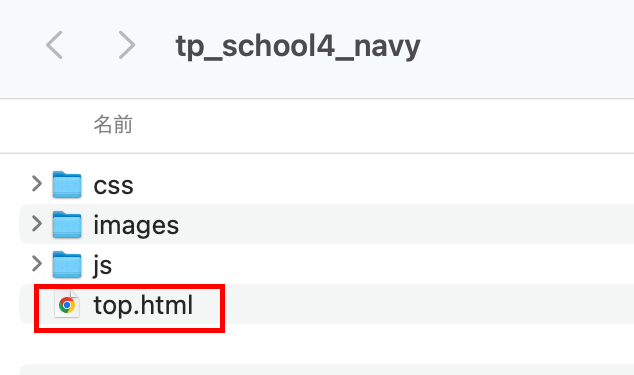
Task: Select the images folder name
Action: [x=136, y=225]
